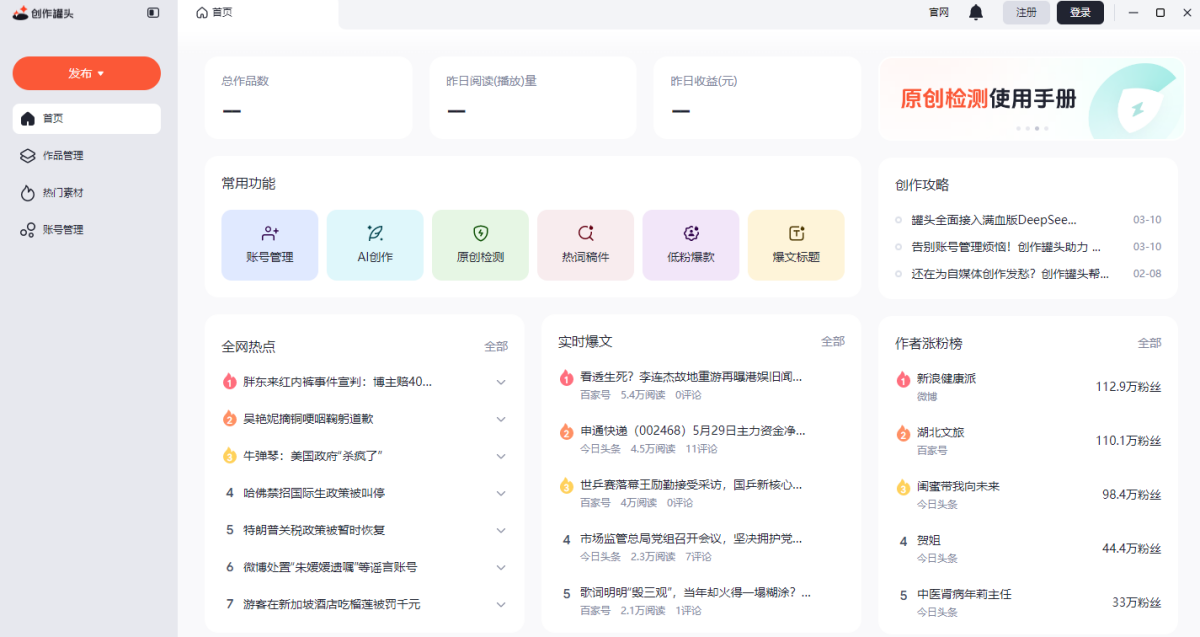
Task: Click the 注册 button
Action: pos(1026,13)
